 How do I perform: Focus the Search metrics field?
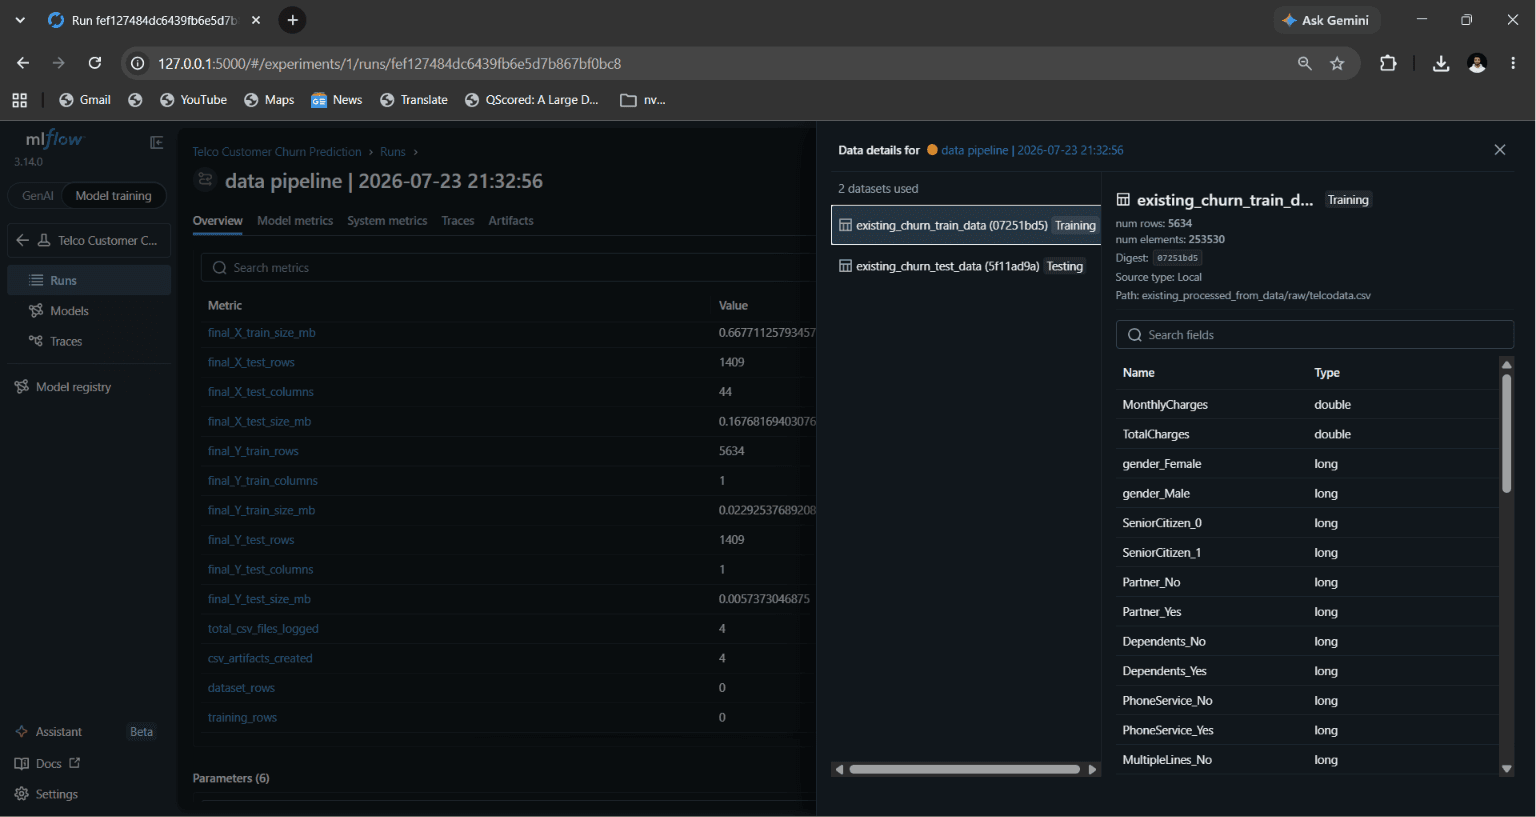pos(510,268)
